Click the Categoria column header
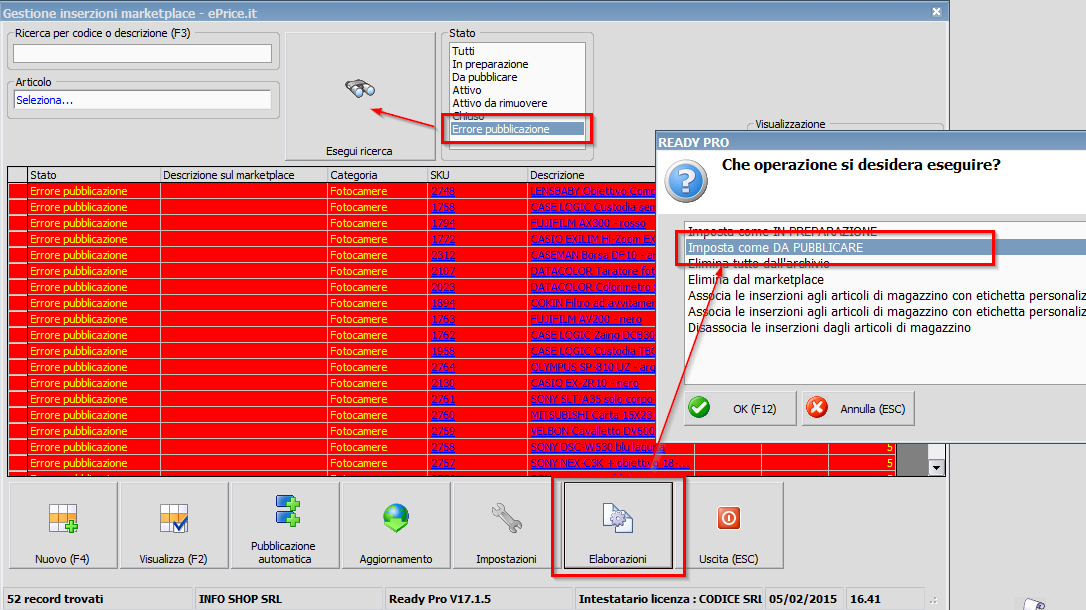 377,175
